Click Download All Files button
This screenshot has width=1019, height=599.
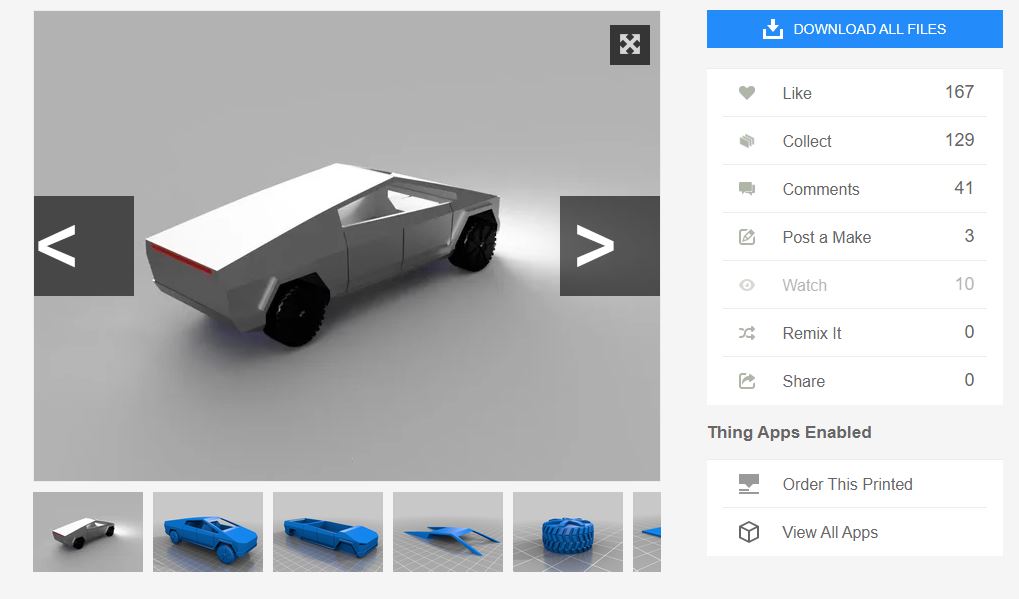pyautogui.click(x=855, y=29)
